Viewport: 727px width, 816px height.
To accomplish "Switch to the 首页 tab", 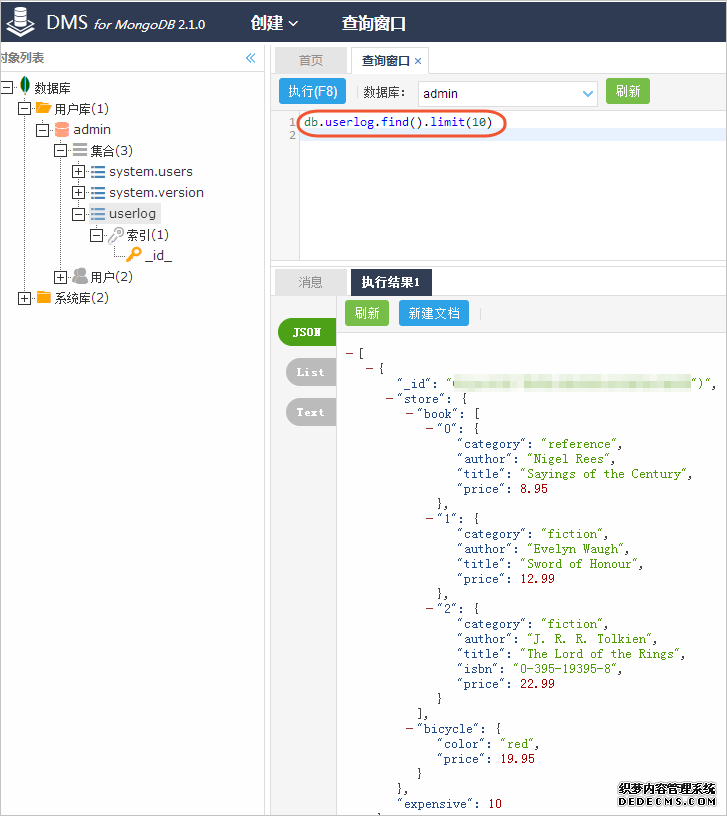I will point(311,61).
